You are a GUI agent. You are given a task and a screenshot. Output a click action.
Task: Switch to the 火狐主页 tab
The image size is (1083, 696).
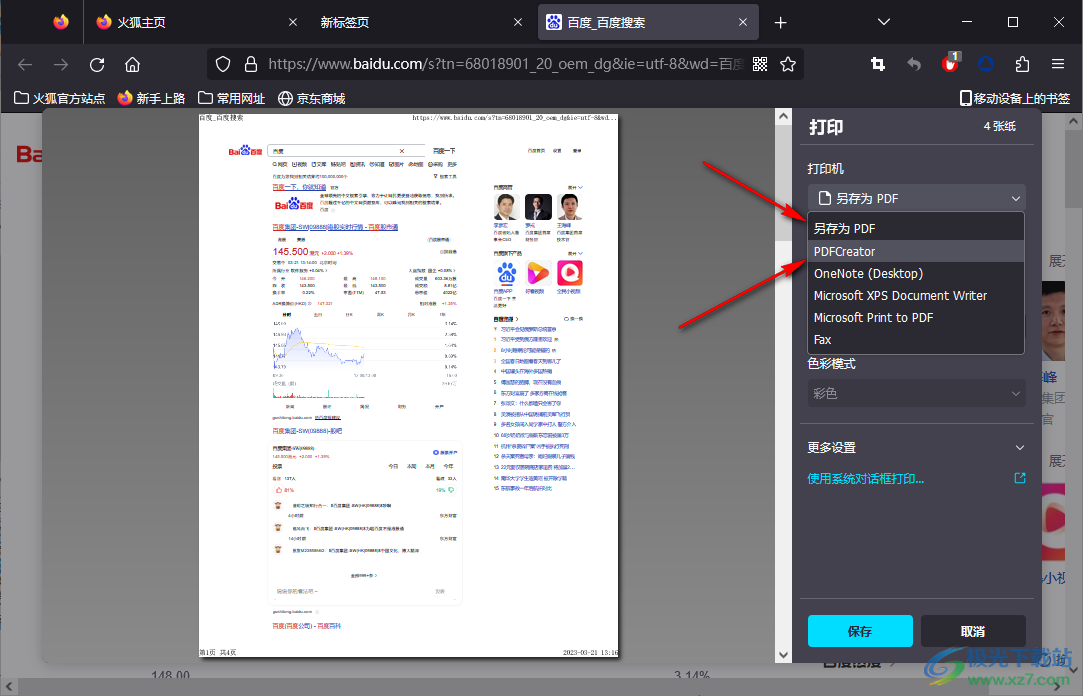tap(197, 22)
